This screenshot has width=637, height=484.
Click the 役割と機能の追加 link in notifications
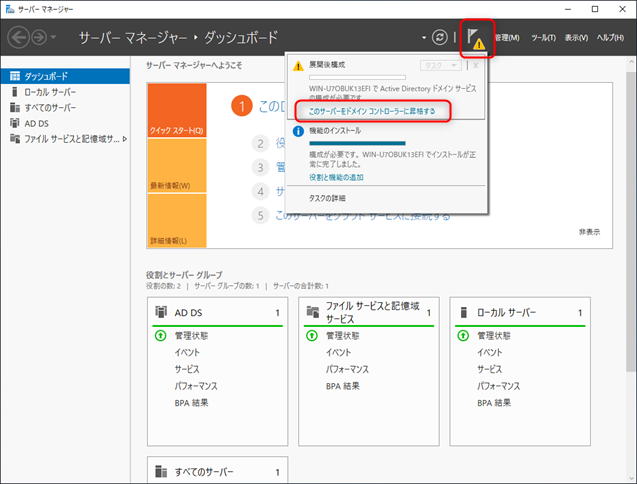(x=336, y=177)
